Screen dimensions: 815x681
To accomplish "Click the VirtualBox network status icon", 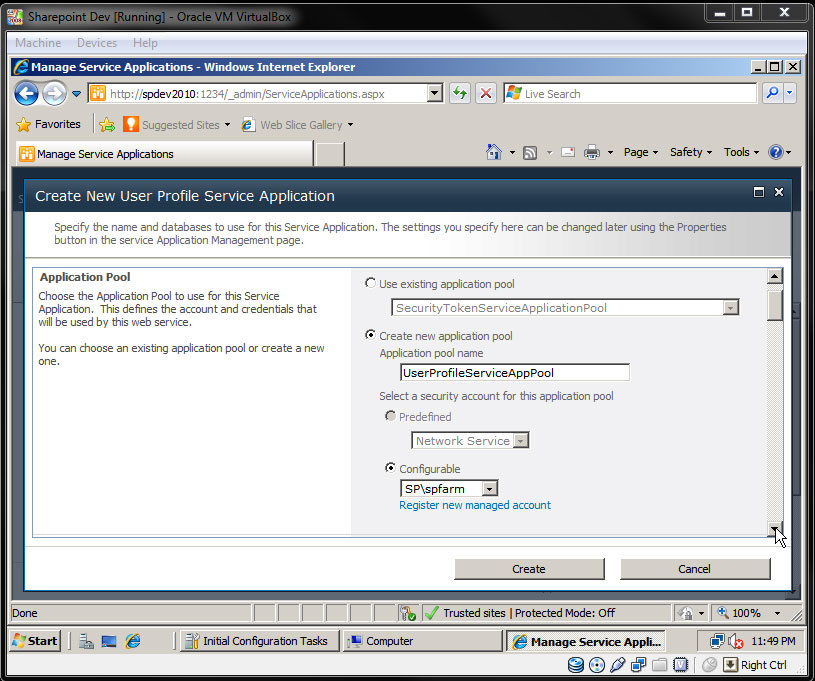I will tap(638, 665).
